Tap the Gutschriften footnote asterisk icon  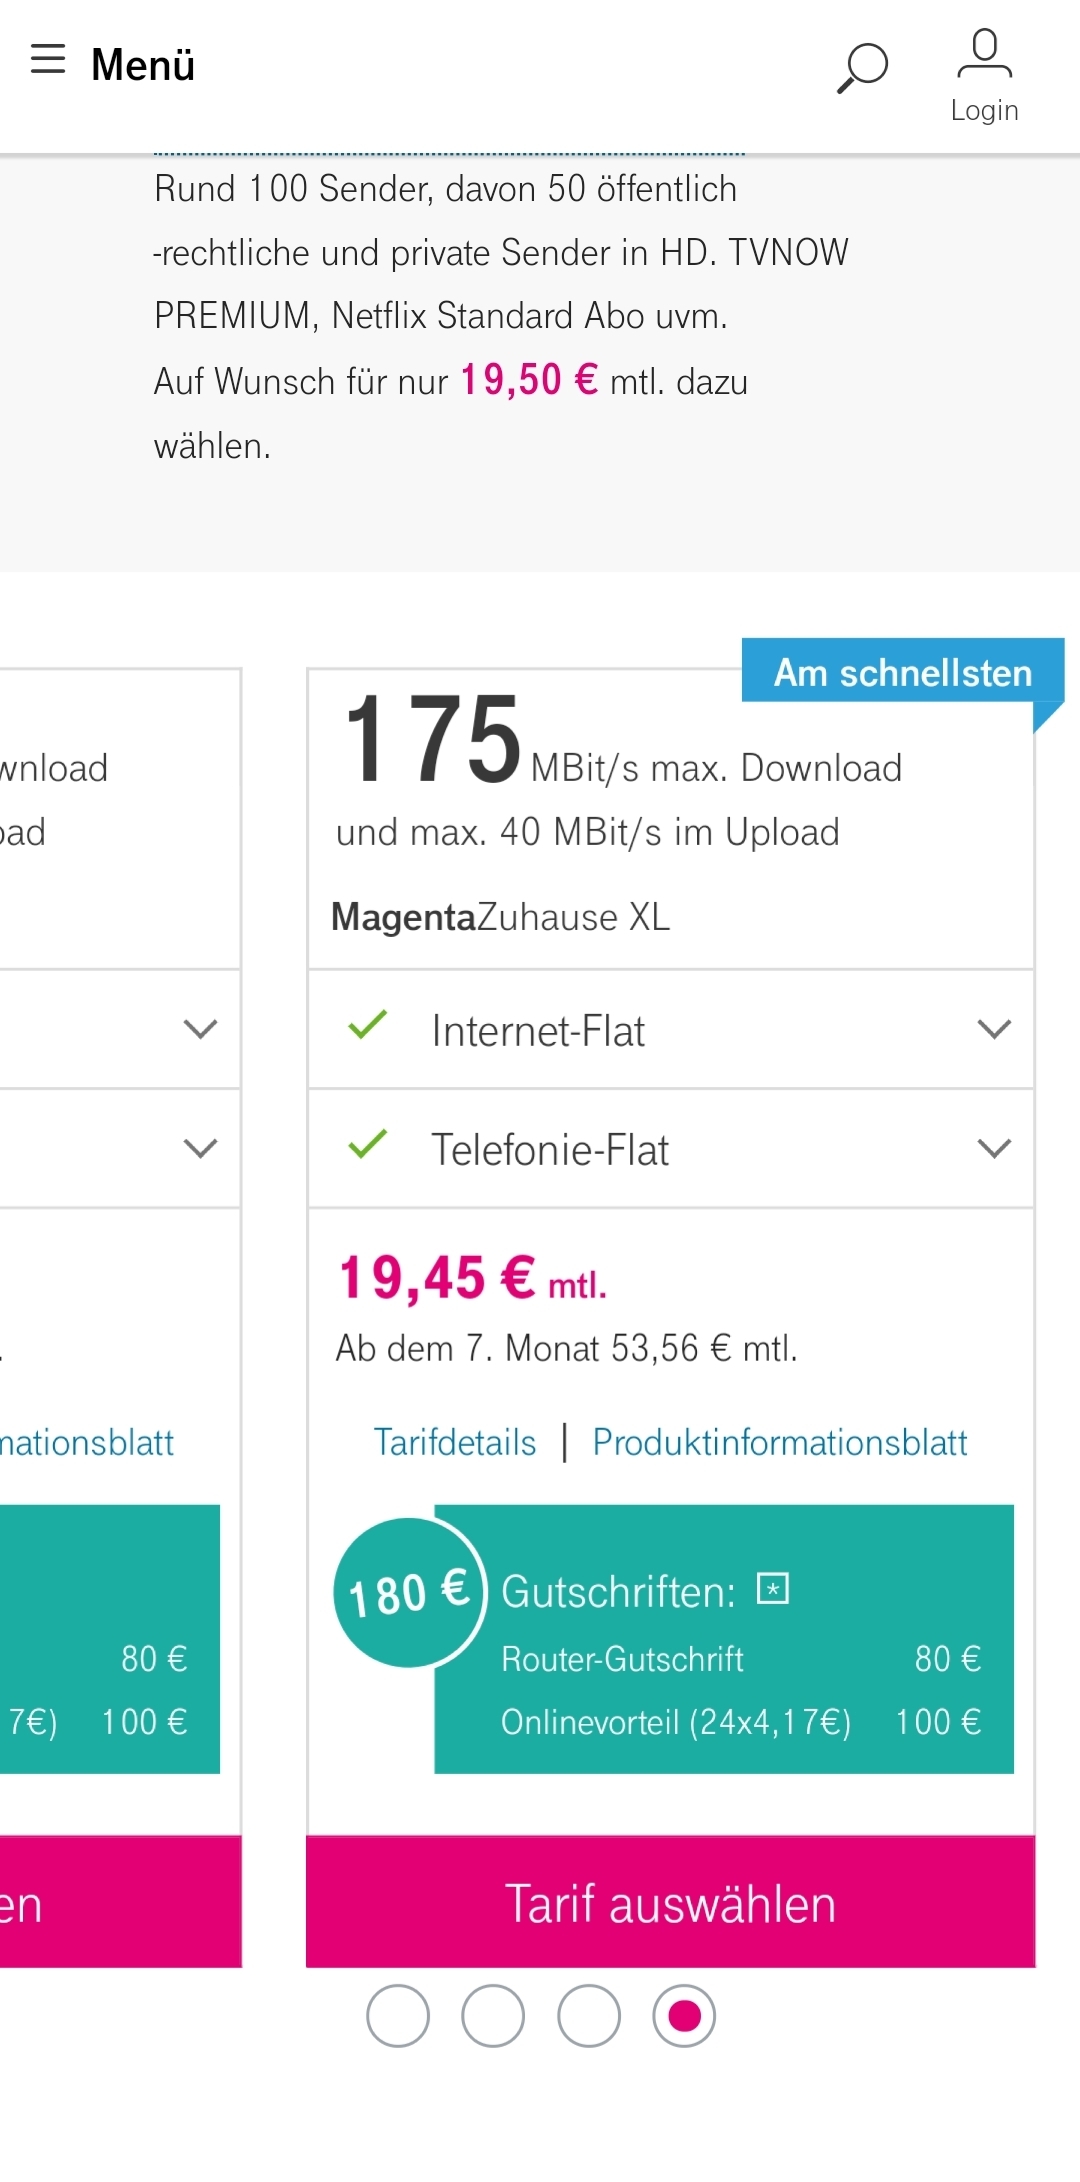[x=773, y=1588]
